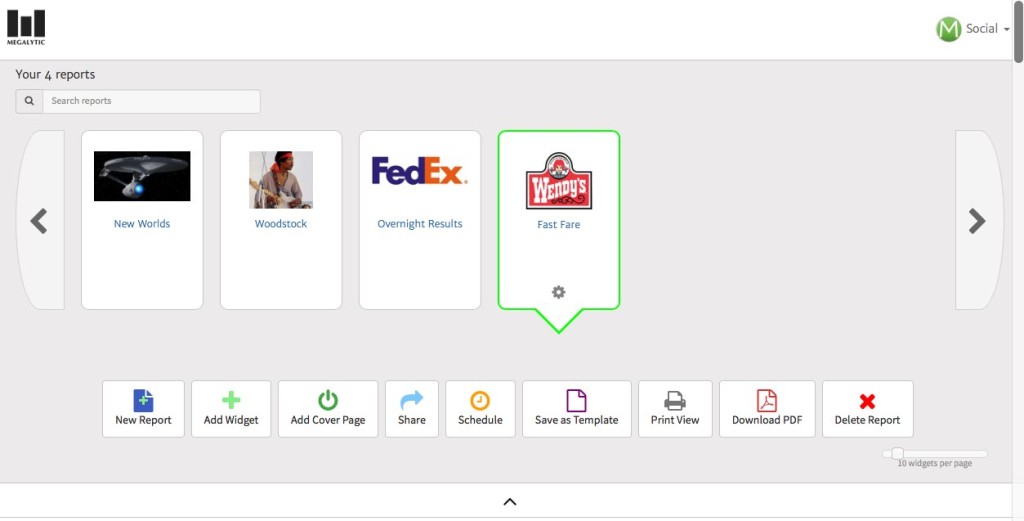Click the Save as Template icon
The width and height of the screenshot is (1024, 521).
tap(576, 401)
